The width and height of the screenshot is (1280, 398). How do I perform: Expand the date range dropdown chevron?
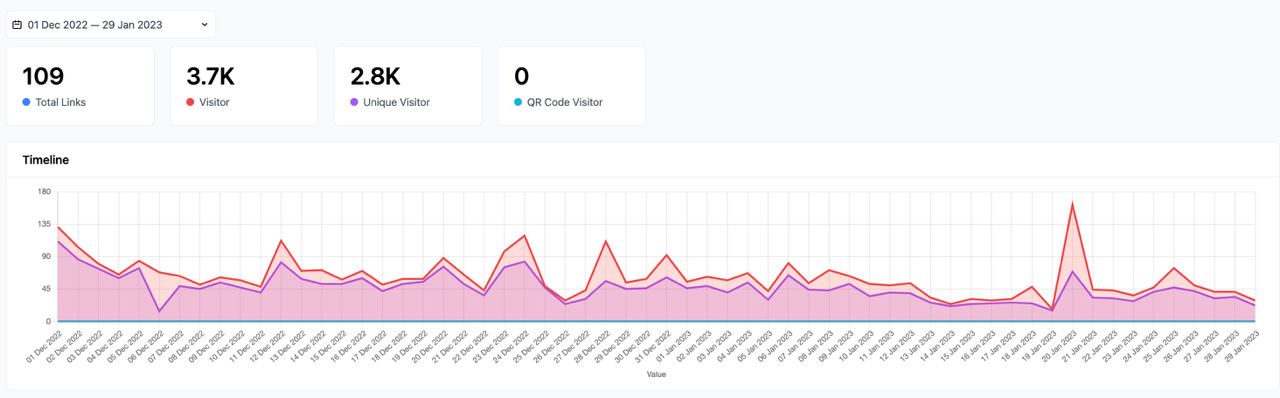(204, 24)
